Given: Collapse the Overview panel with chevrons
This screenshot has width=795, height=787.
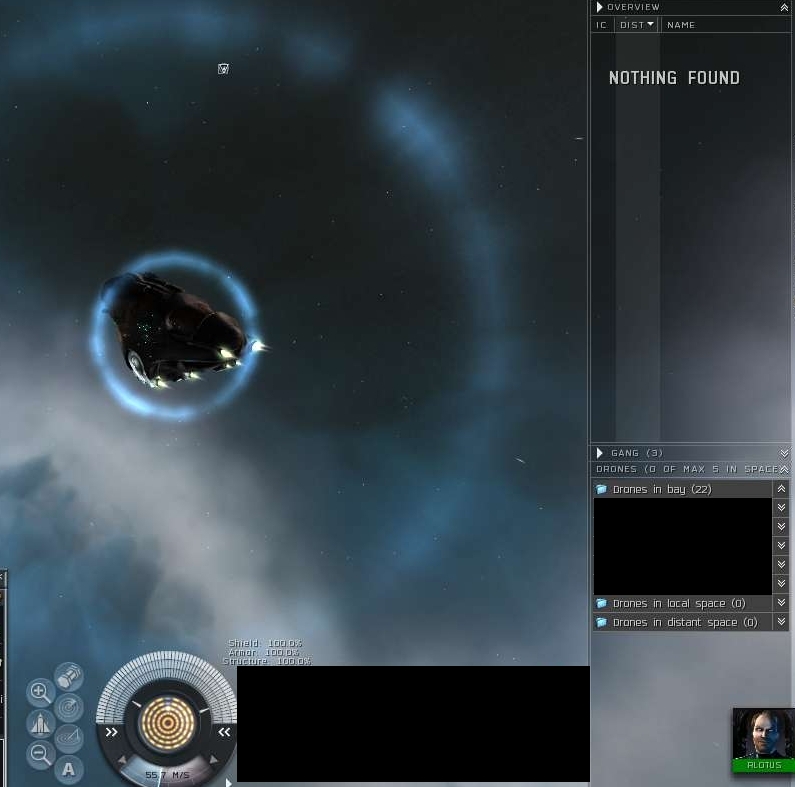Looking at the screenshot, I should click(784, 7).
